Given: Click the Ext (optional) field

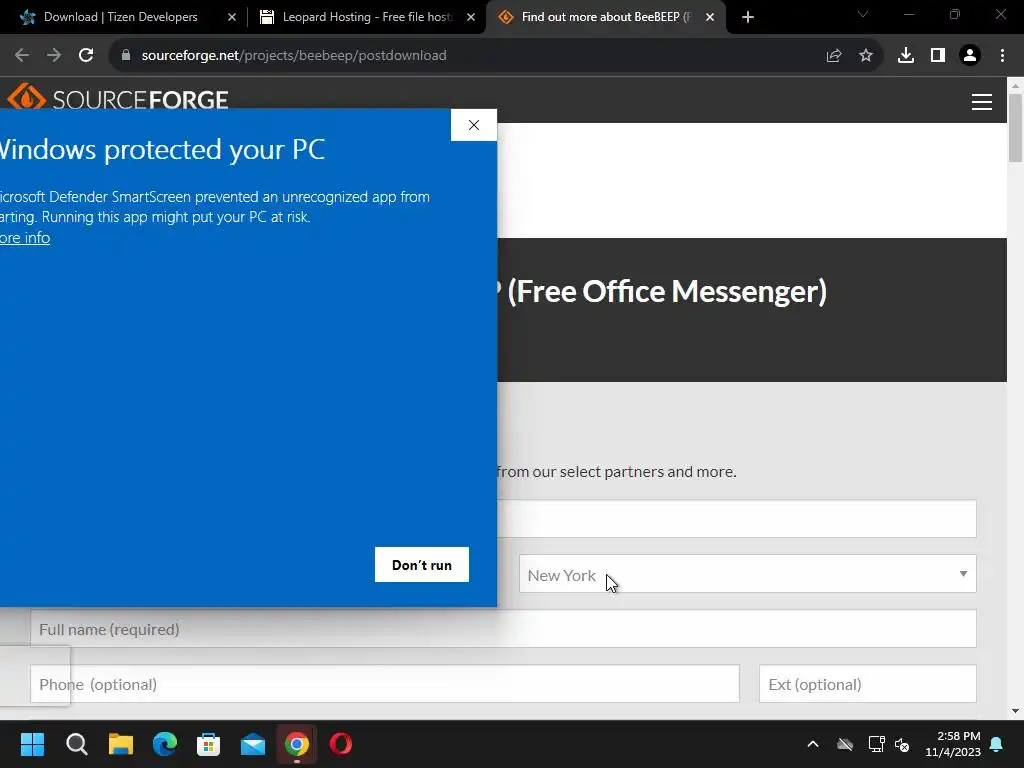Looking at the screenshot, I should [x=867, y=684].
